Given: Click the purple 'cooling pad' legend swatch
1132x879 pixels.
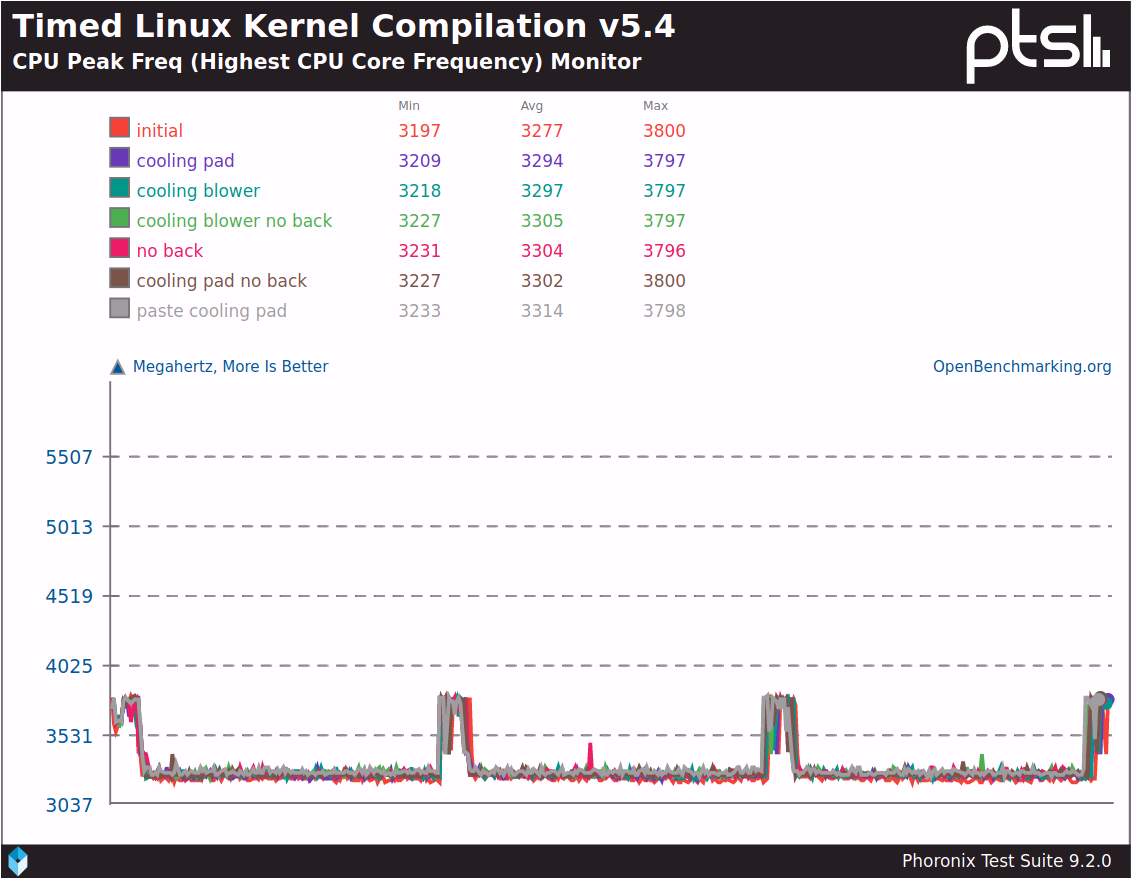Looking at the screenshot, I should click(120, 158).
